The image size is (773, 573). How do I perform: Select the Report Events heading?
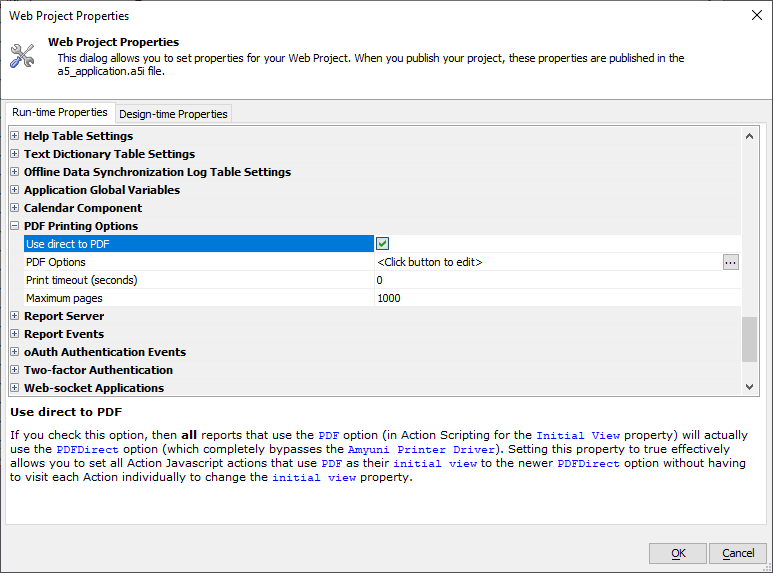click(64, 334)
